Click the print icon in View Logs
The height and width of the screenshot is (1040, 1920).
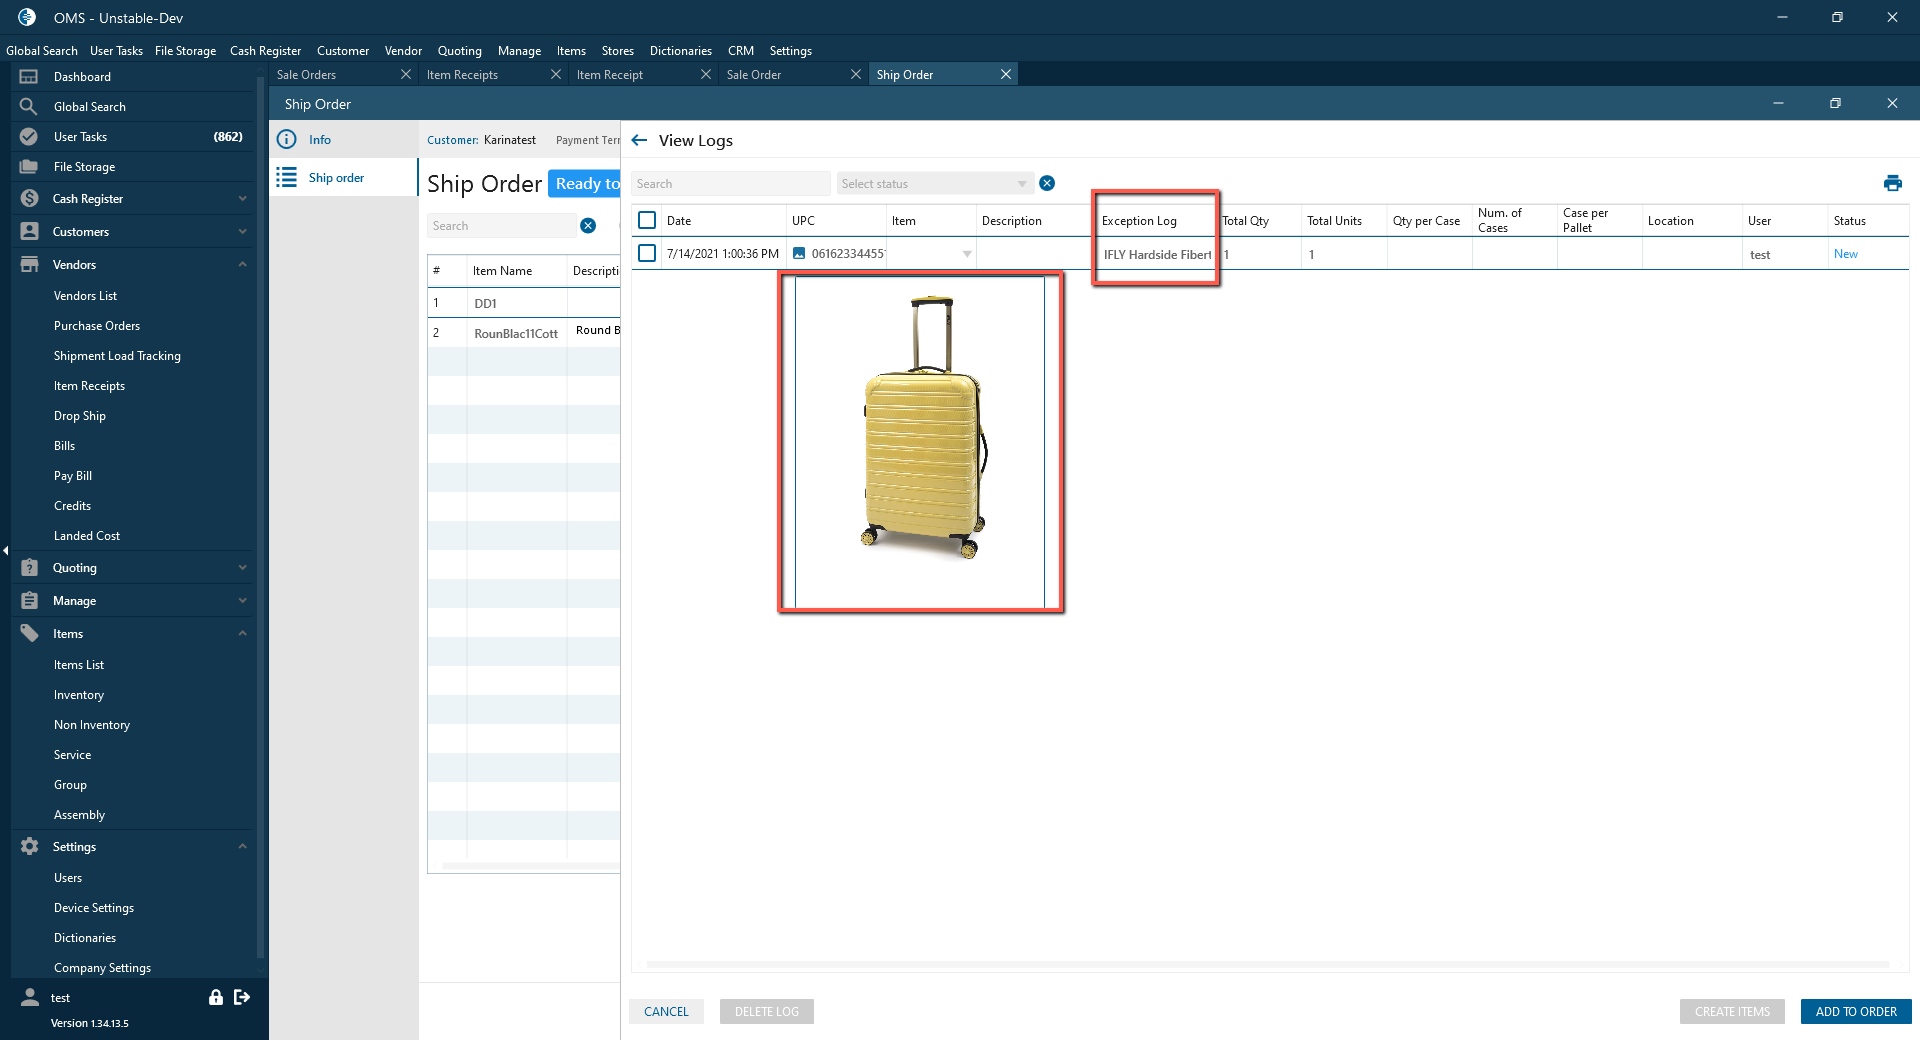[1892, 183]
